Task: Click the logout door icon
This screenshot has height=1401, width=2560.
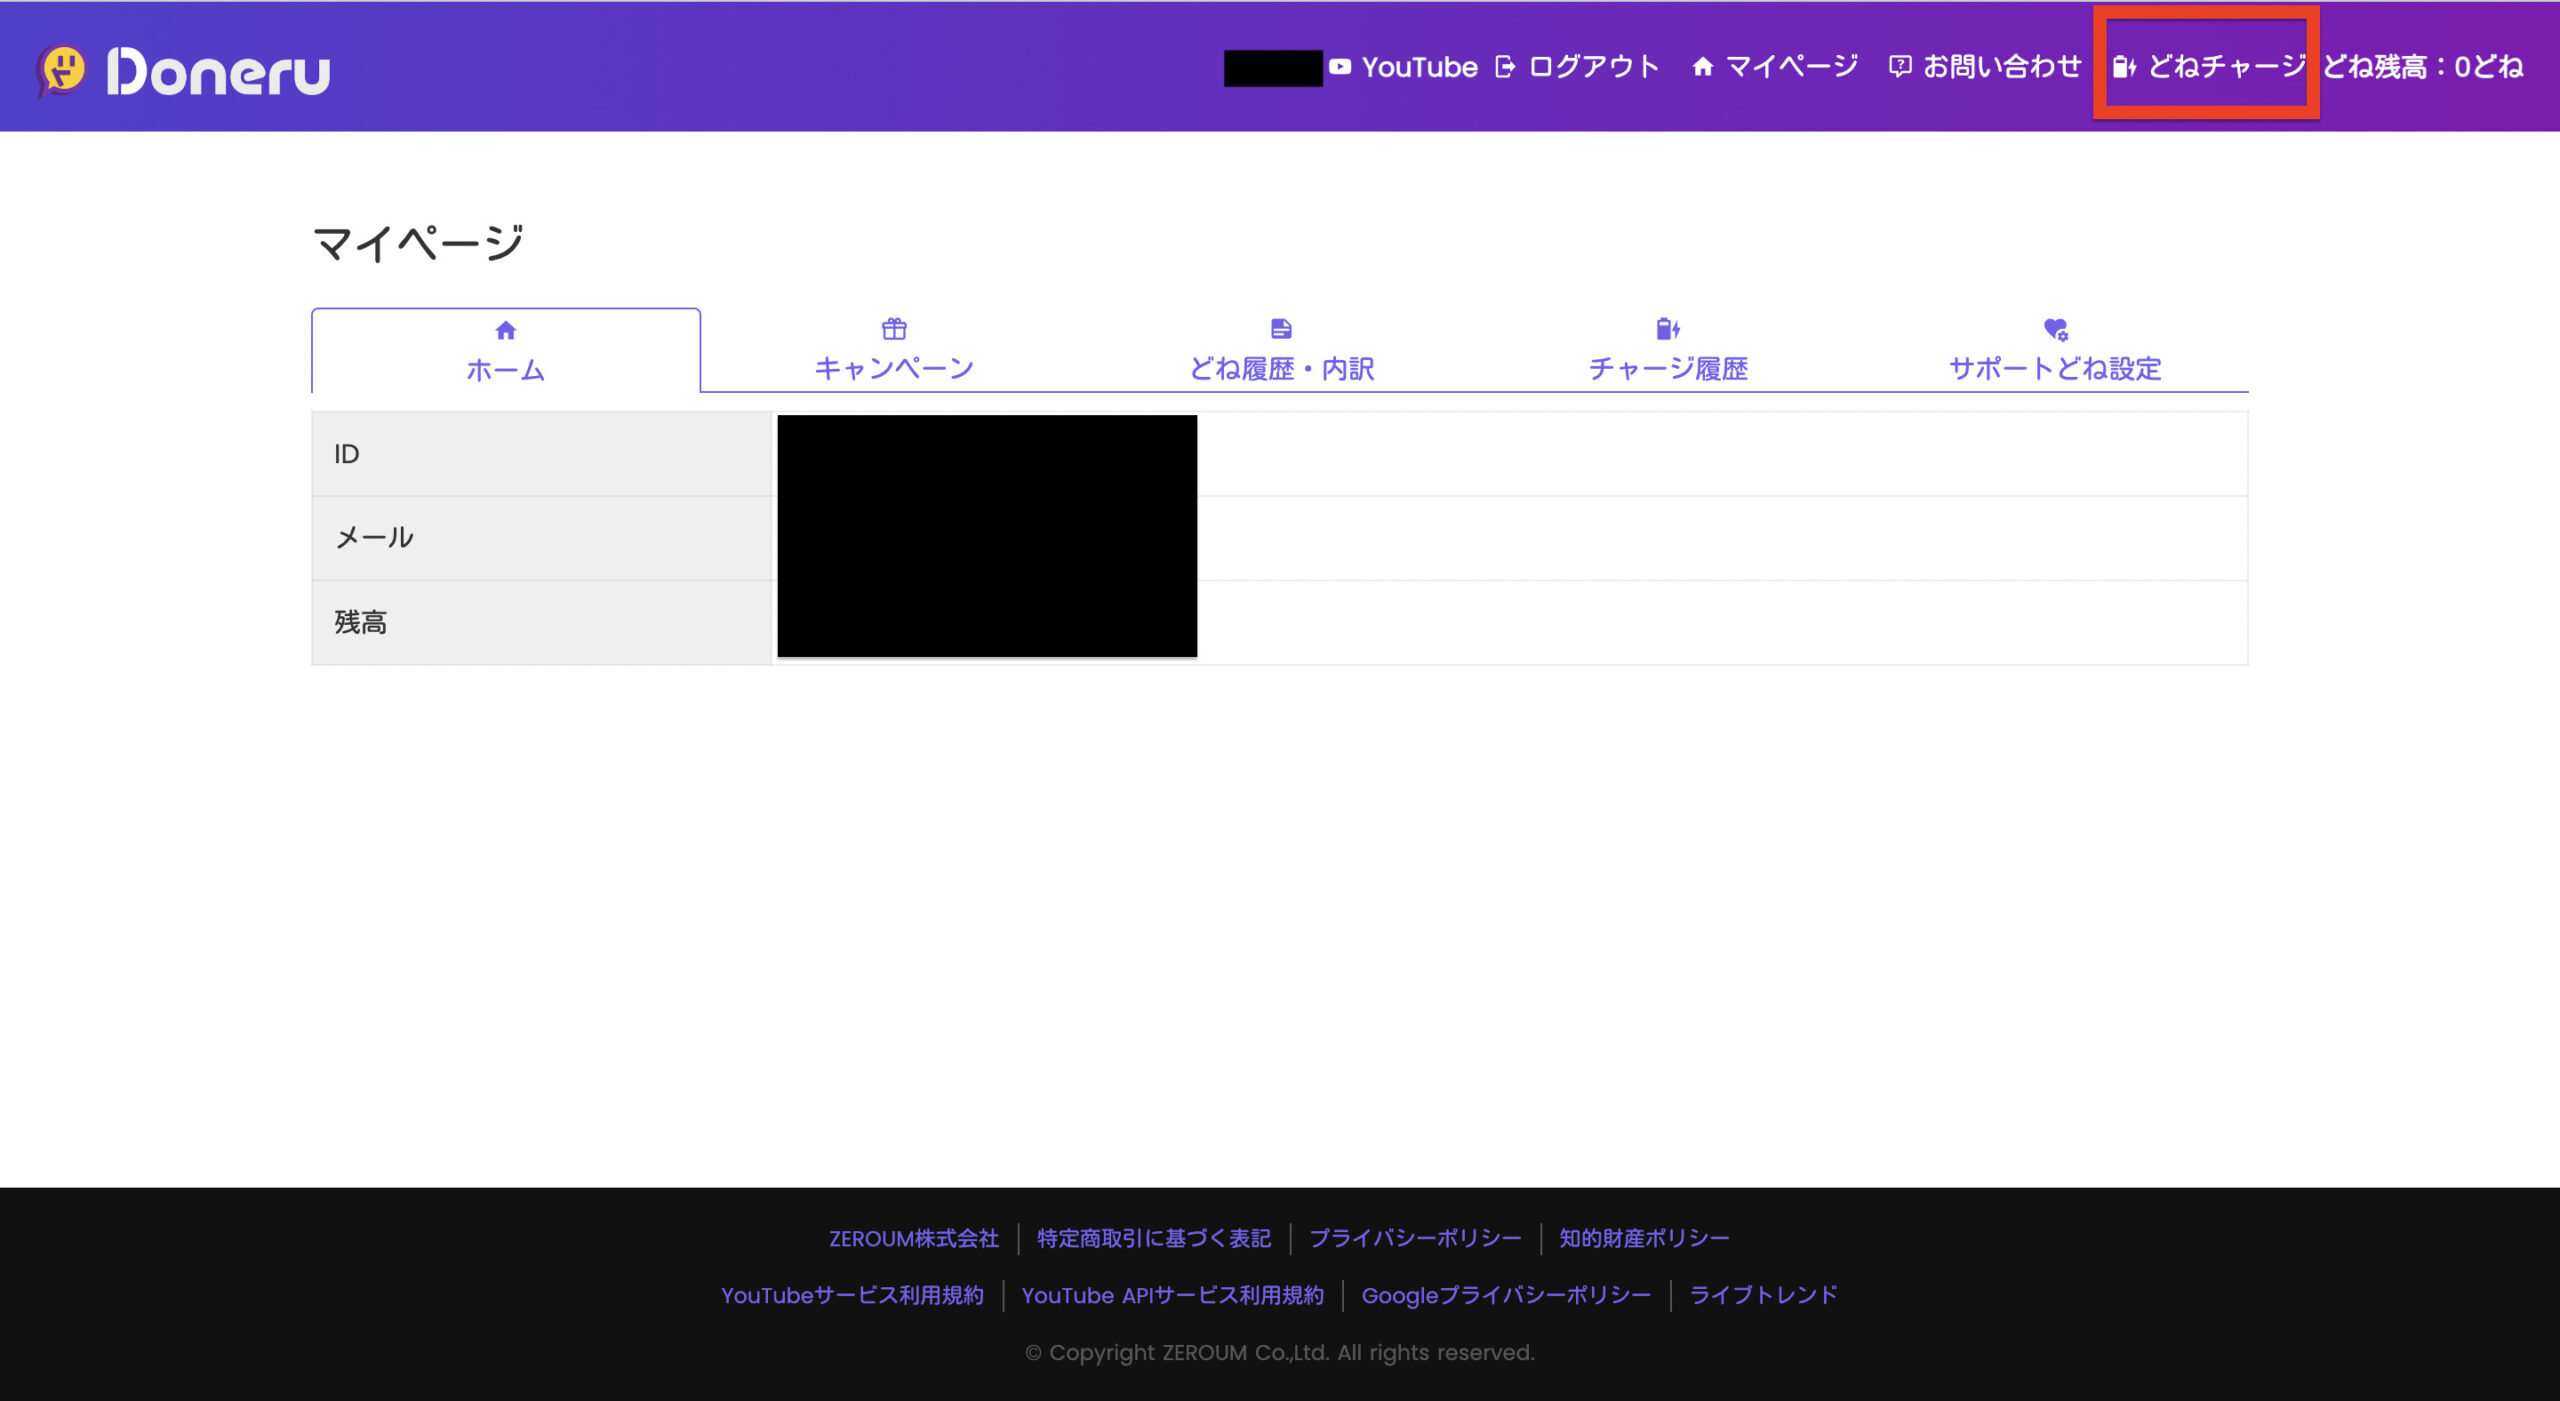Action: tap(1505, 67)
